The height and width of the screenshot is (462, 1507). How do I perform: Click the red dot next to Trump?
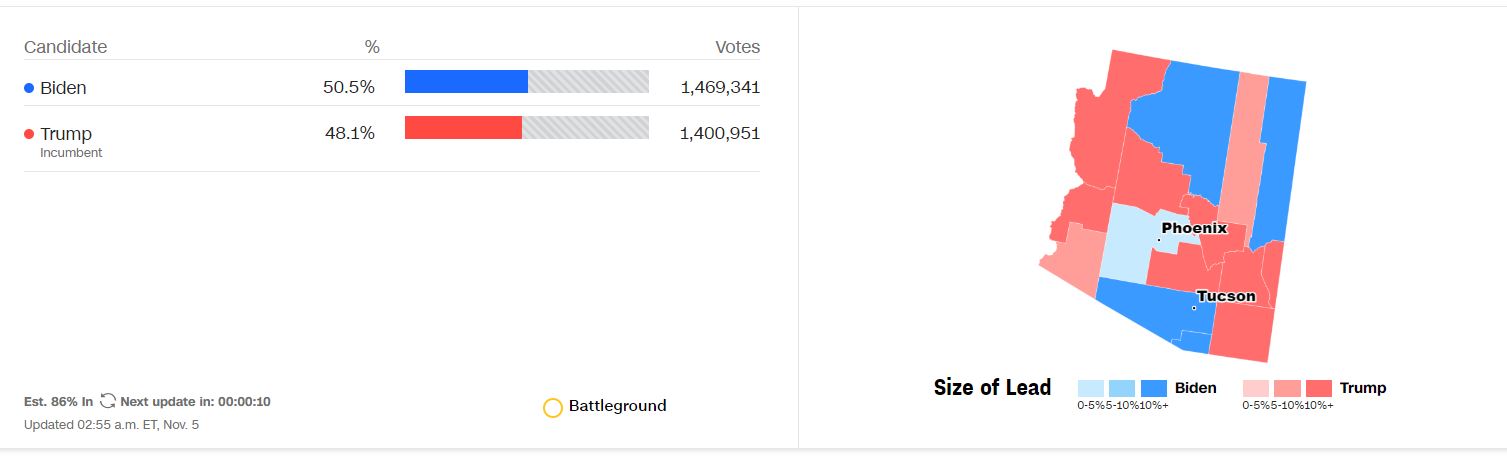(x=29, y=134)
